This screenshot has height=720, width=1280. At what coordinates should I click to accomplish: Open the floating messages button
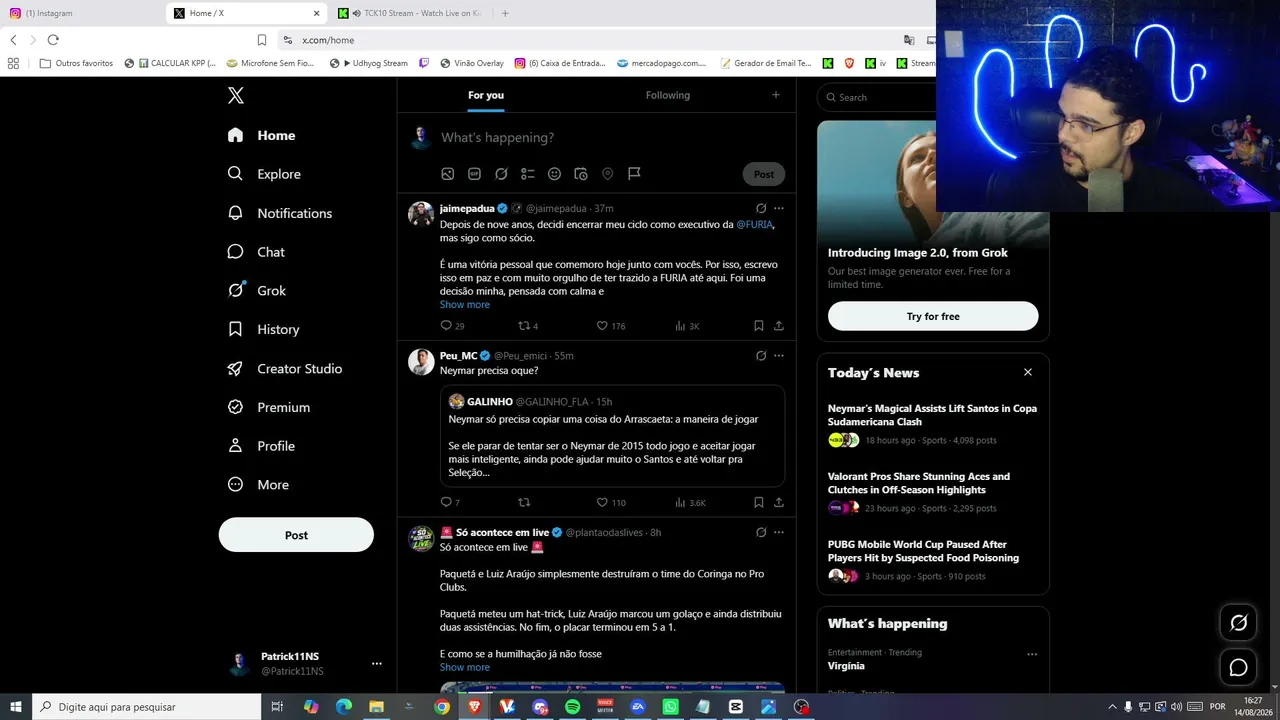coord(1238,667)
